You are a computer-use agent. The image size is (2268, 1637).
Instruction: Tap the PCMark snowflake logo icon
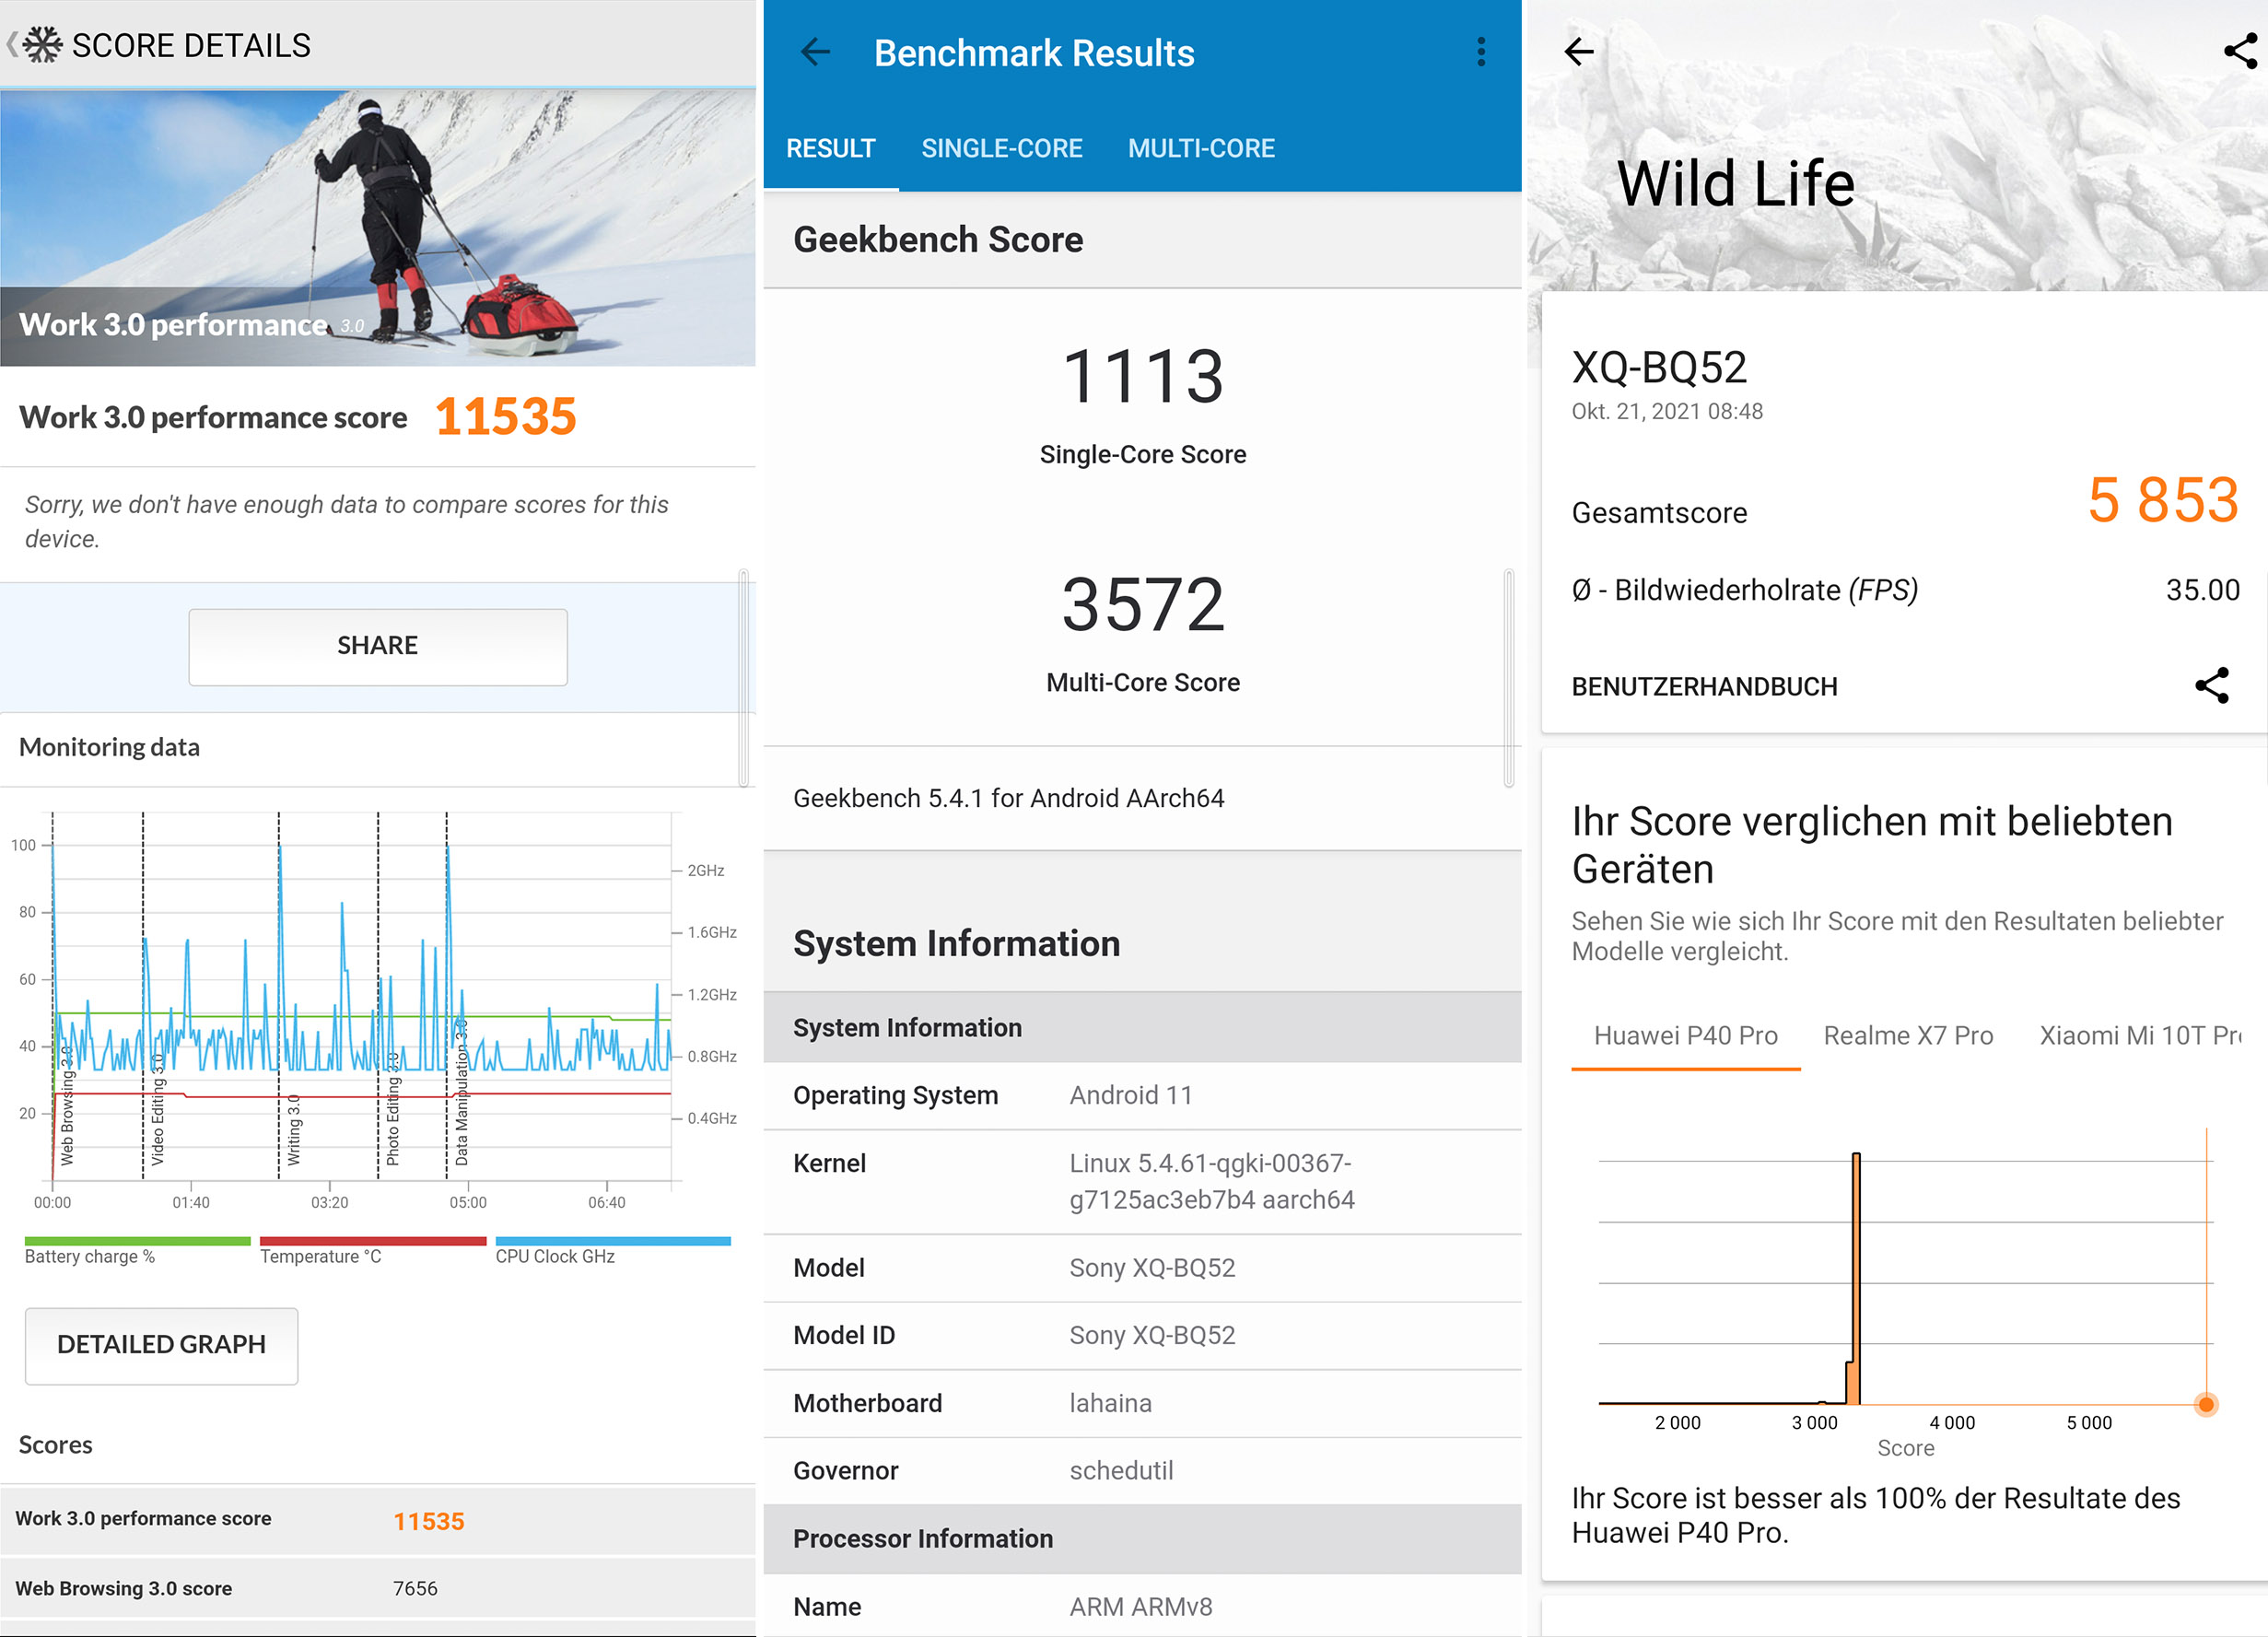(42, 45)
